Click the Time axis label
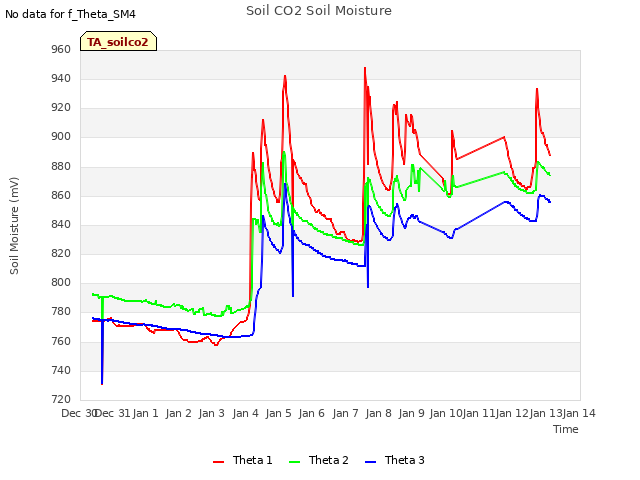 pyautogui.click(x=566, y=429)
